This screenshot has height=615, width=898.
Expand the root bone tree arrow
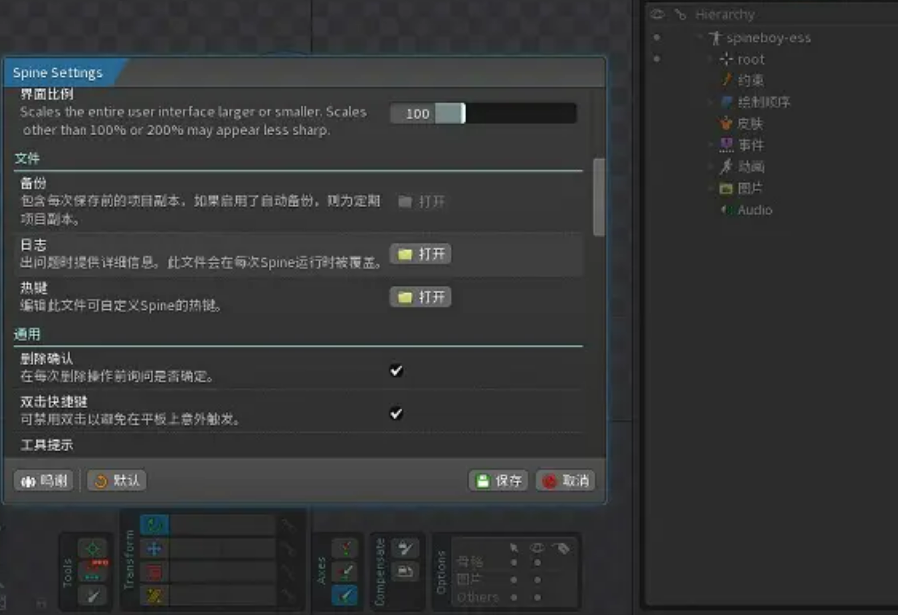[x=711, y=59]
